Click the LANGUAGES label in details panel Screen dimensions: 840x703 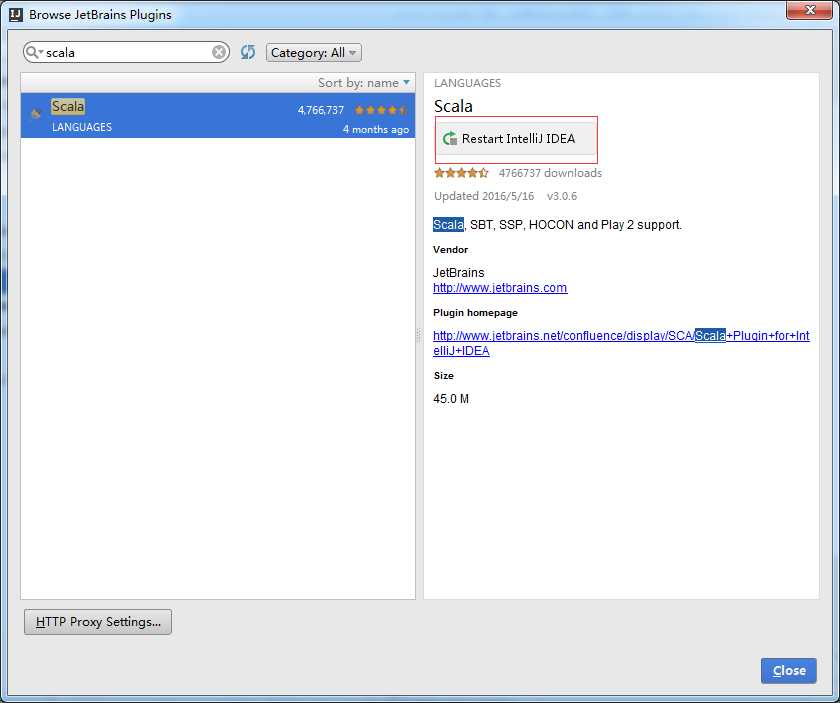click(x=467, y=83)
